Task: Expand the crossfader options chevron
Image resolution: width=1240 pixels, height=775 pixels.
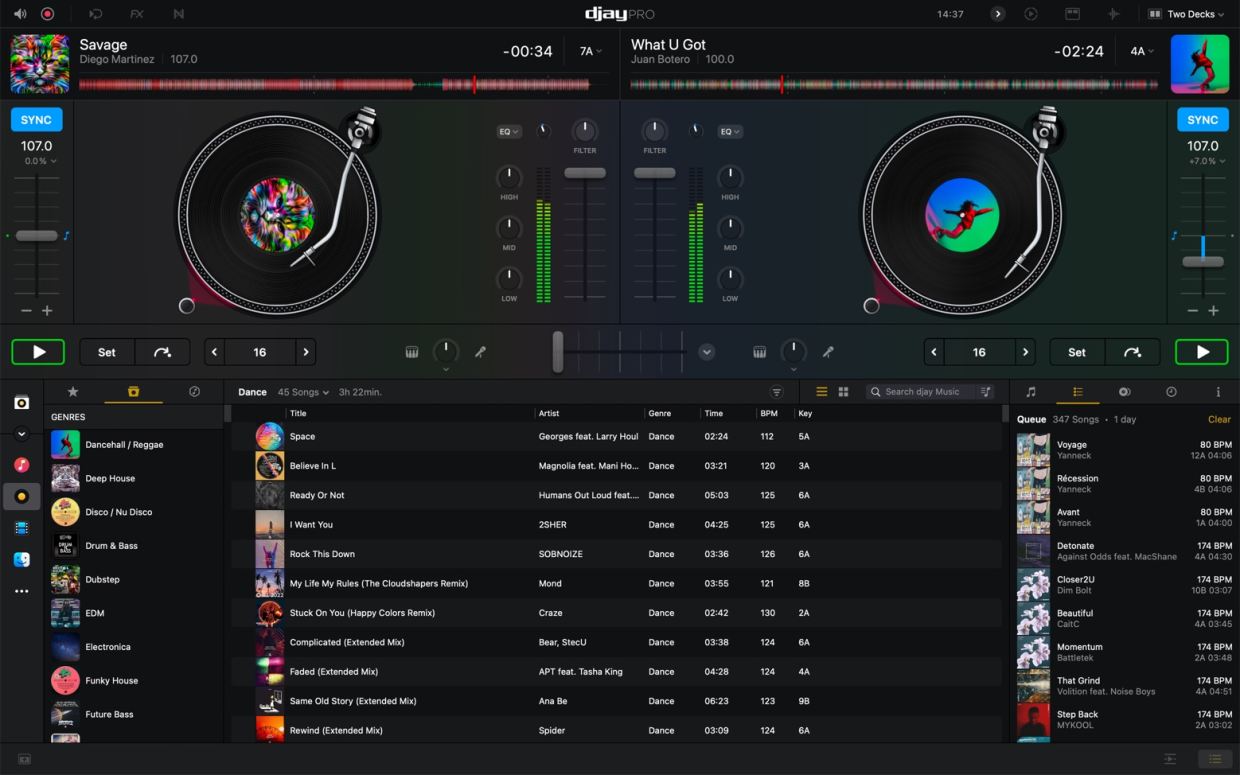Action: pyautogui.click(x=707, y=352)
